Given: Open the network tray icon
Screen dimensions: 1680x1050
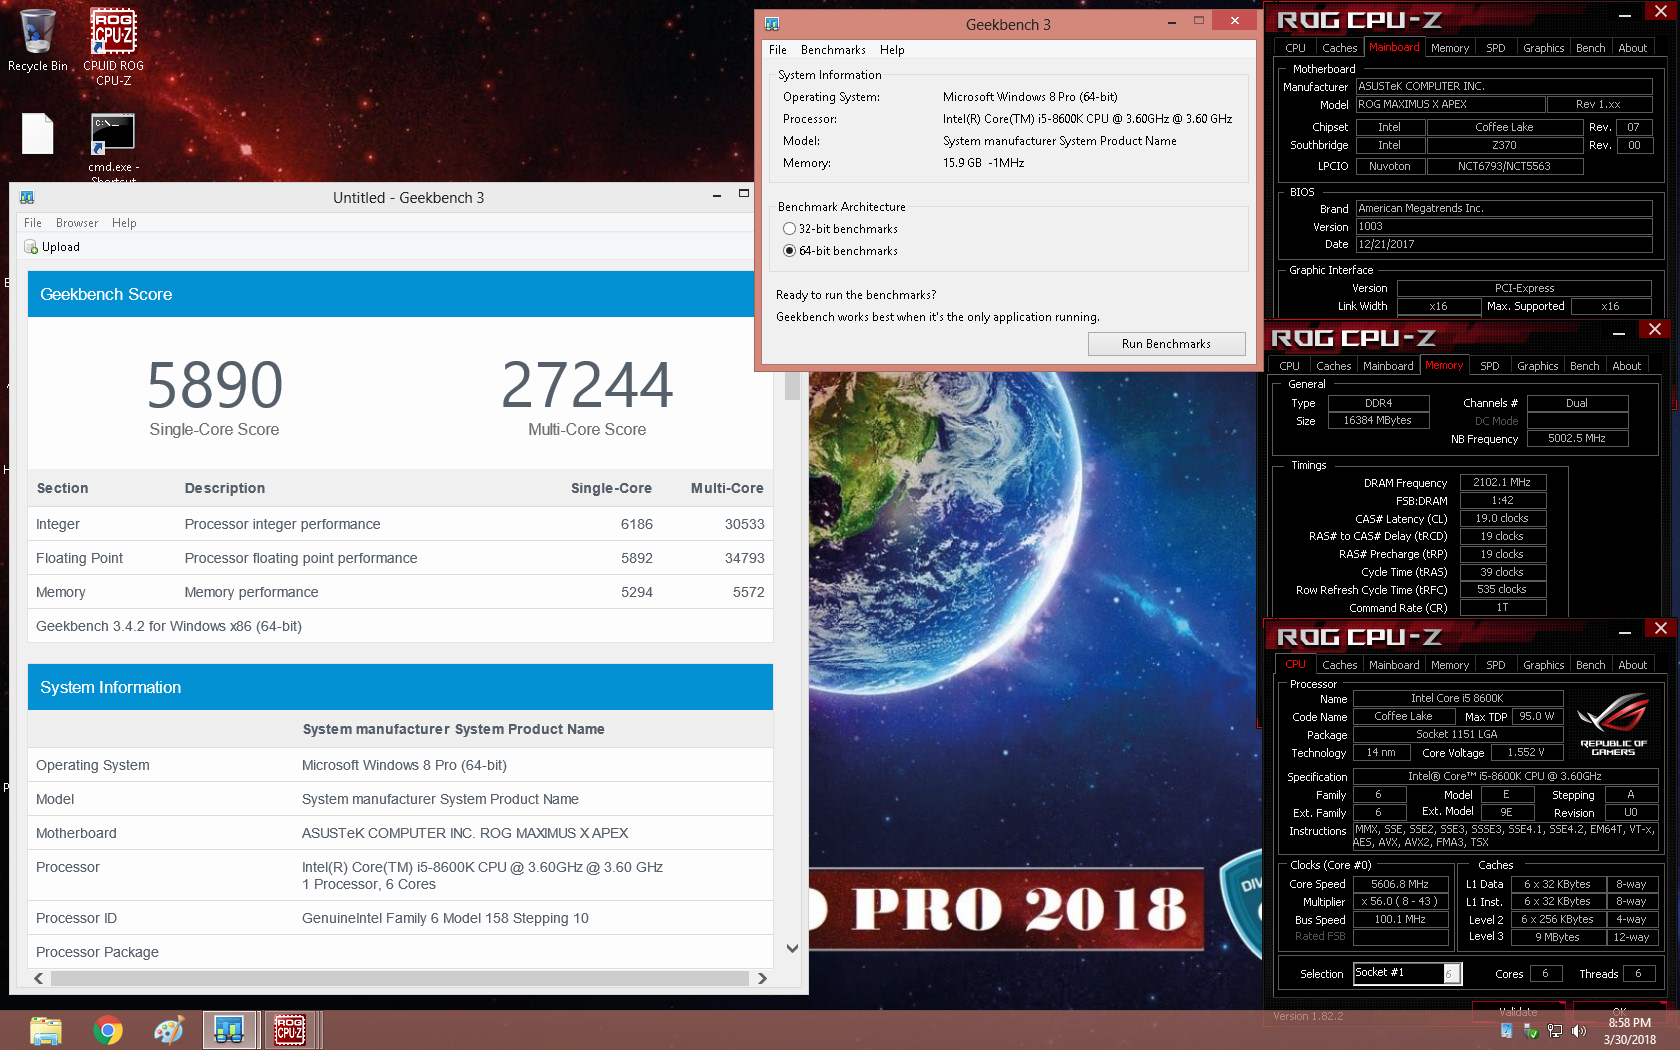Looking at the screenshot, I should [1555, 1031].
